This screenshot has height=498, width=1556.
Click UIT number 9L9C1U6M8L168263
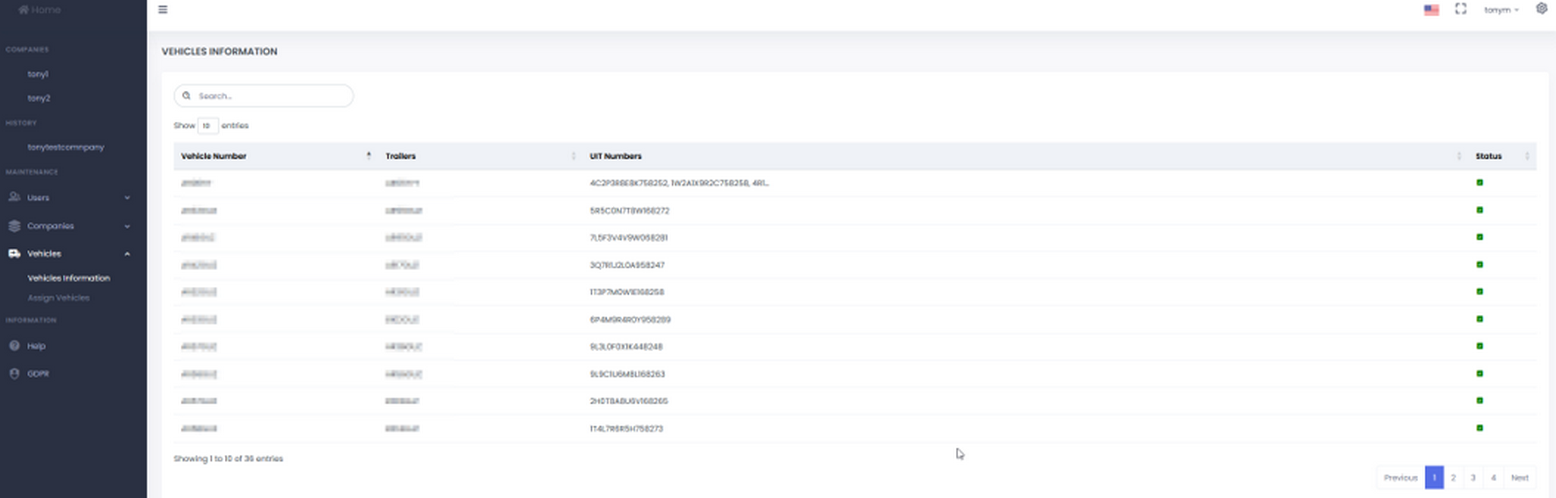[628, 374]
